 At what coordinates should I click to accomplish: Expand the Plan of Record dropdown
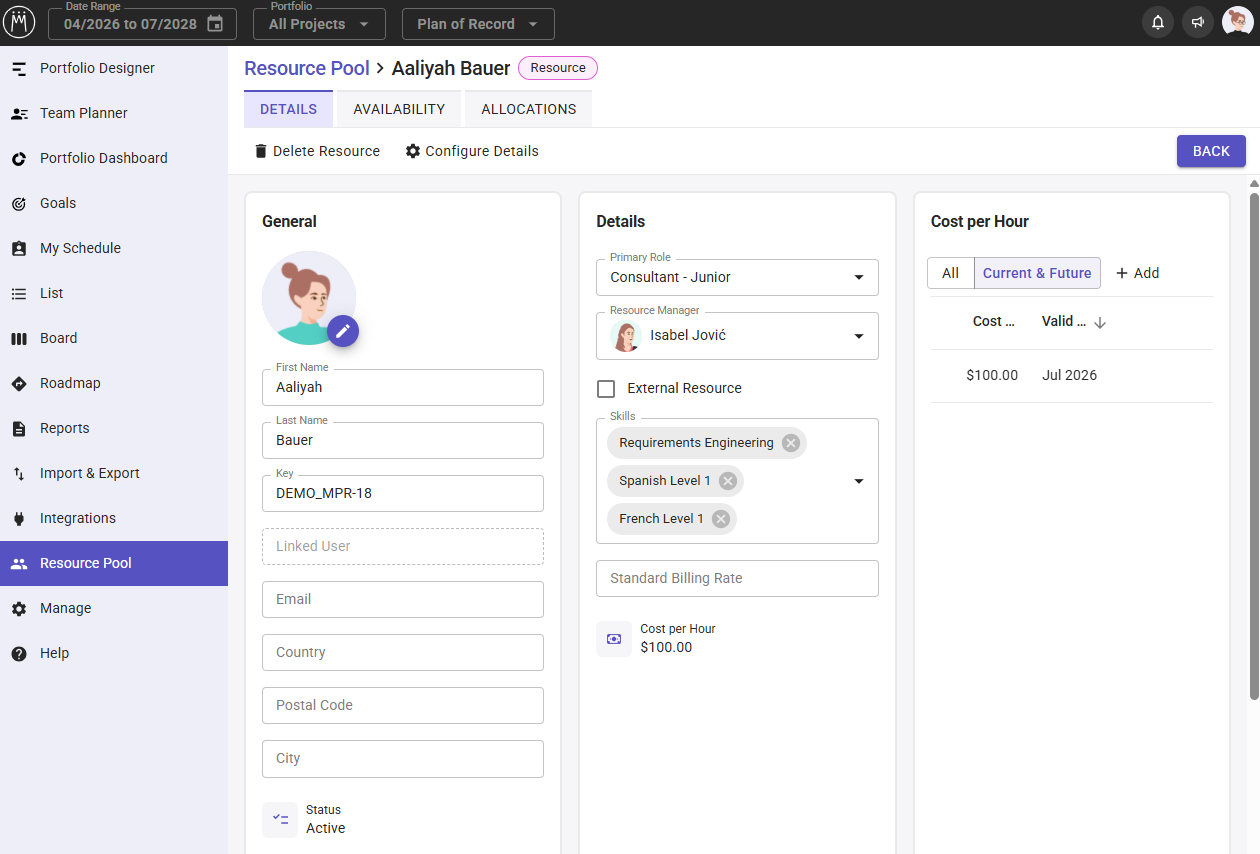478,24
